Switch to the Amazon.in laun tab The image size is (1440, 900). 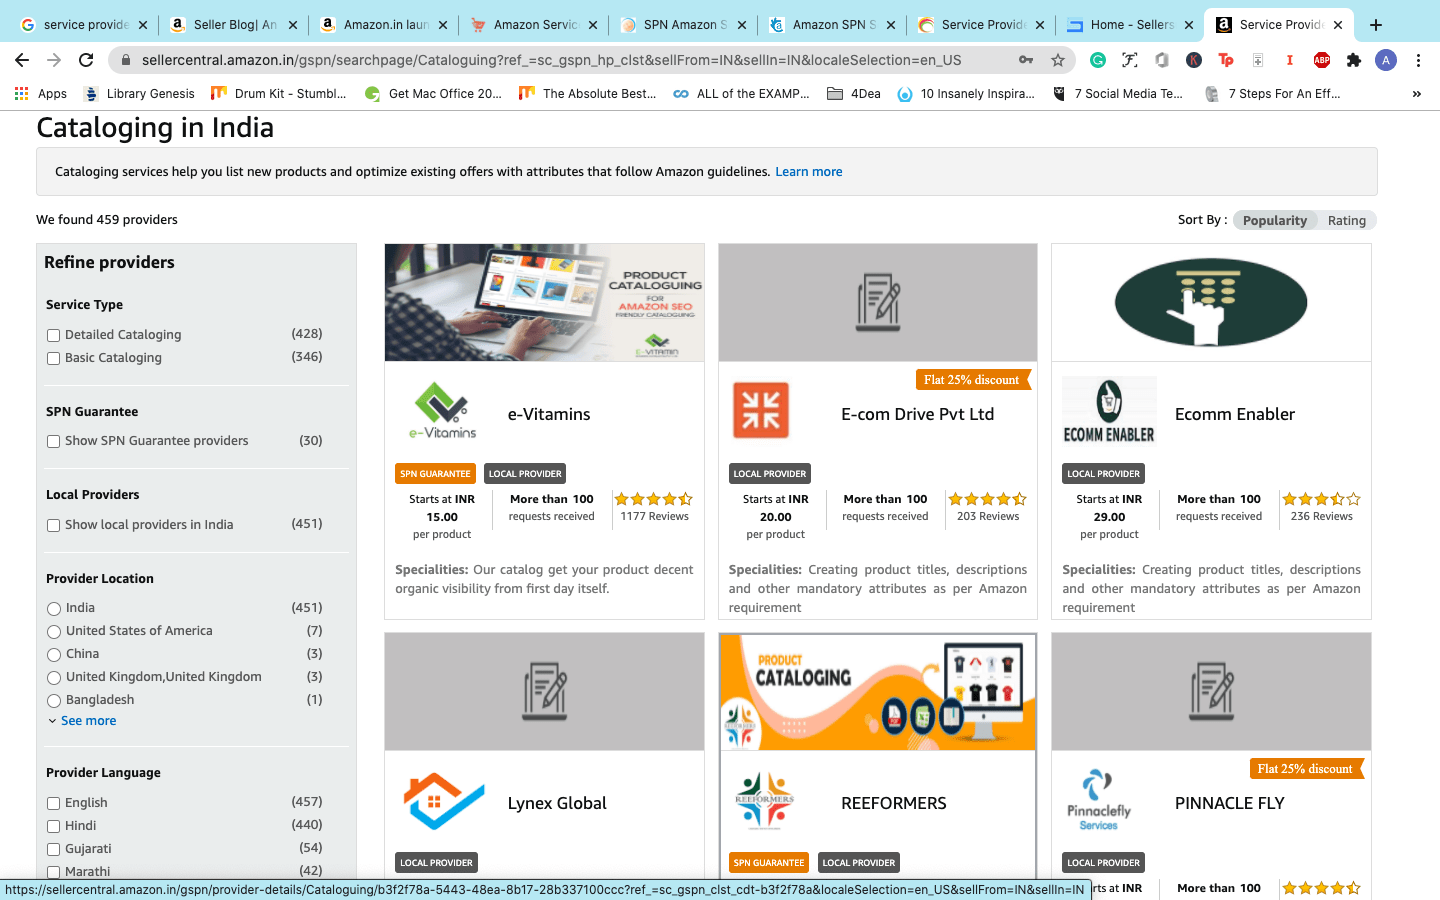point(382,25)
